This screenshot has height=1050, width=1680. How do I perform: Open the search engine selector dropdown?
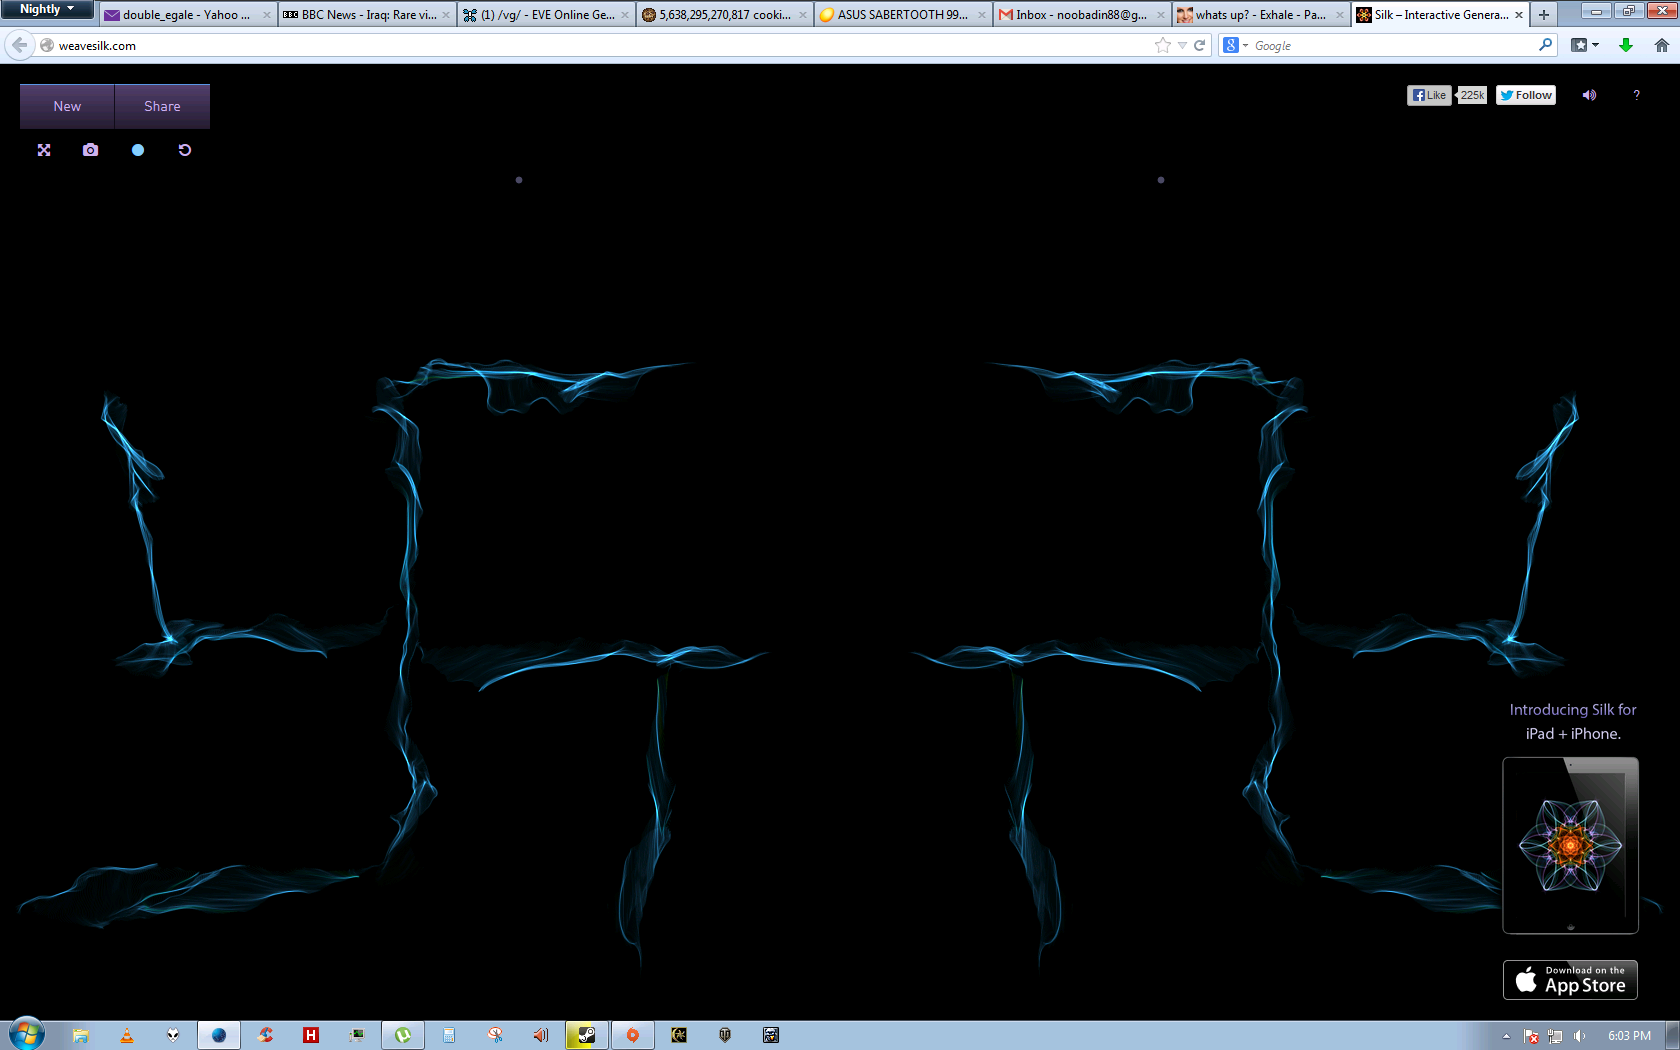(x=1236, y=45)
